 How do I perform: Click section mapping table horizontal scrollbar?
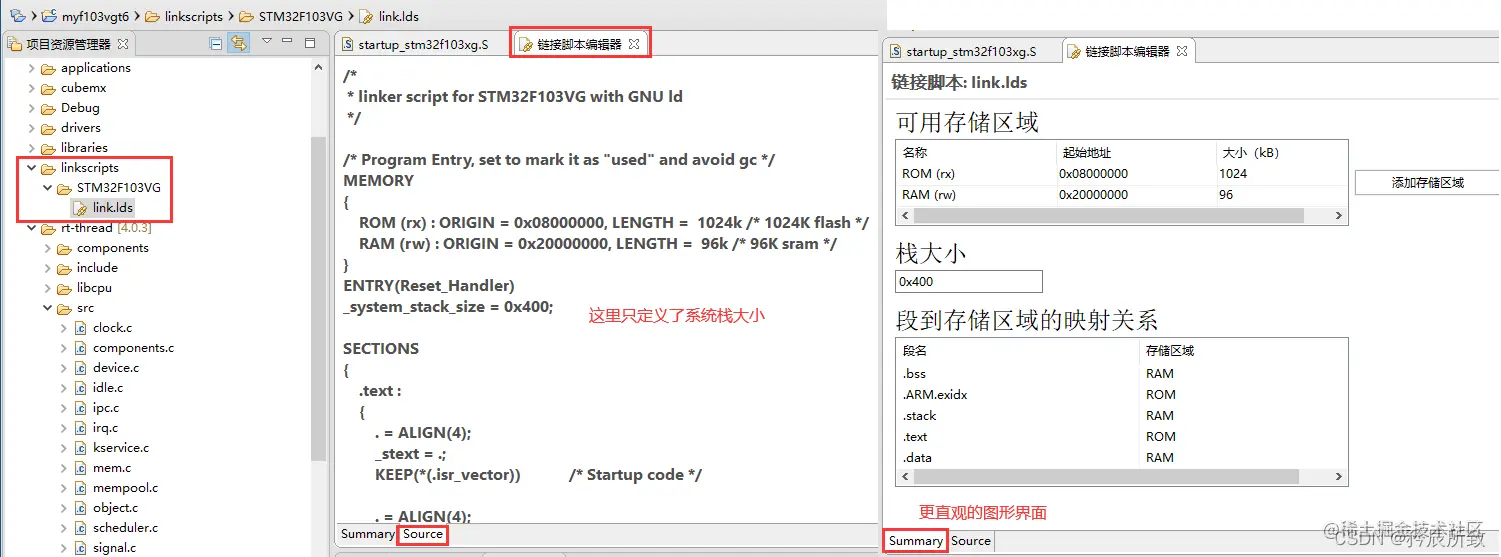(x=1122, y=478)
